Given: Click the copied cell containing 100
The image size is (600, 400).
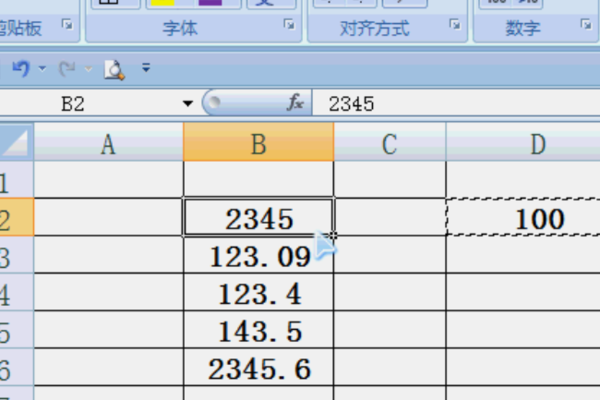Looking at the screenshot, I should click(523, 217).
